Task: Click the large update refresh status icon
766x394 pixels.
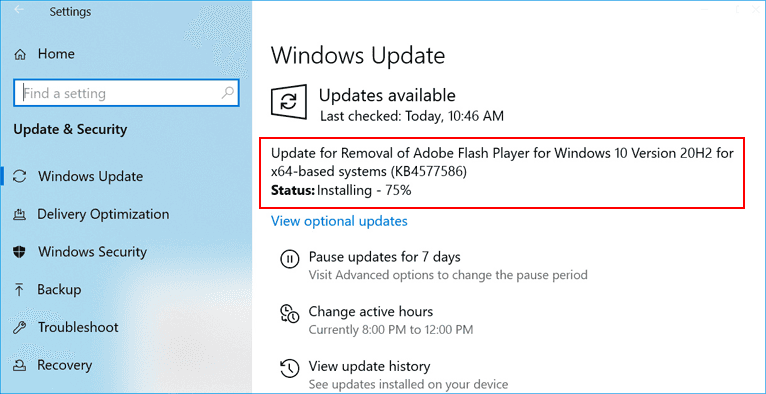Action: point(289,102)
